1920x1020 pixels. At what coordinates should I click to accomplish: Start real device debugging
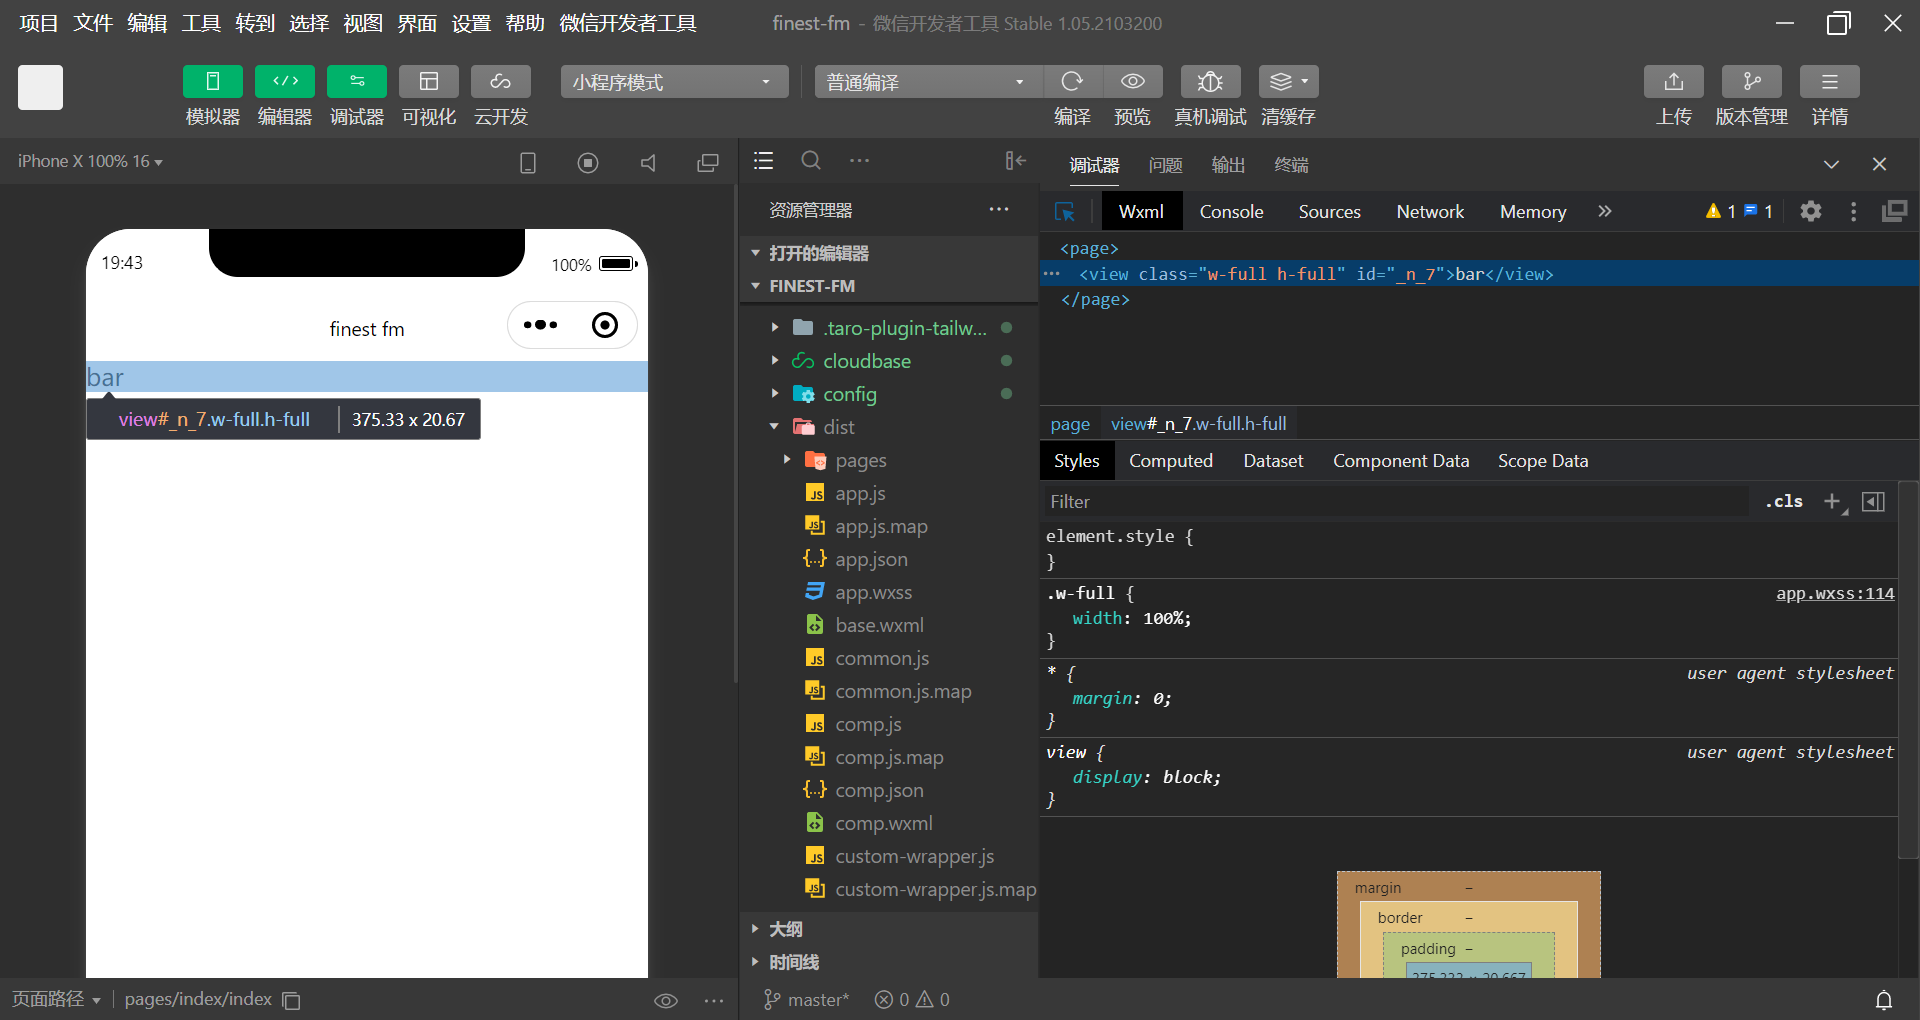coord(1210,82)
